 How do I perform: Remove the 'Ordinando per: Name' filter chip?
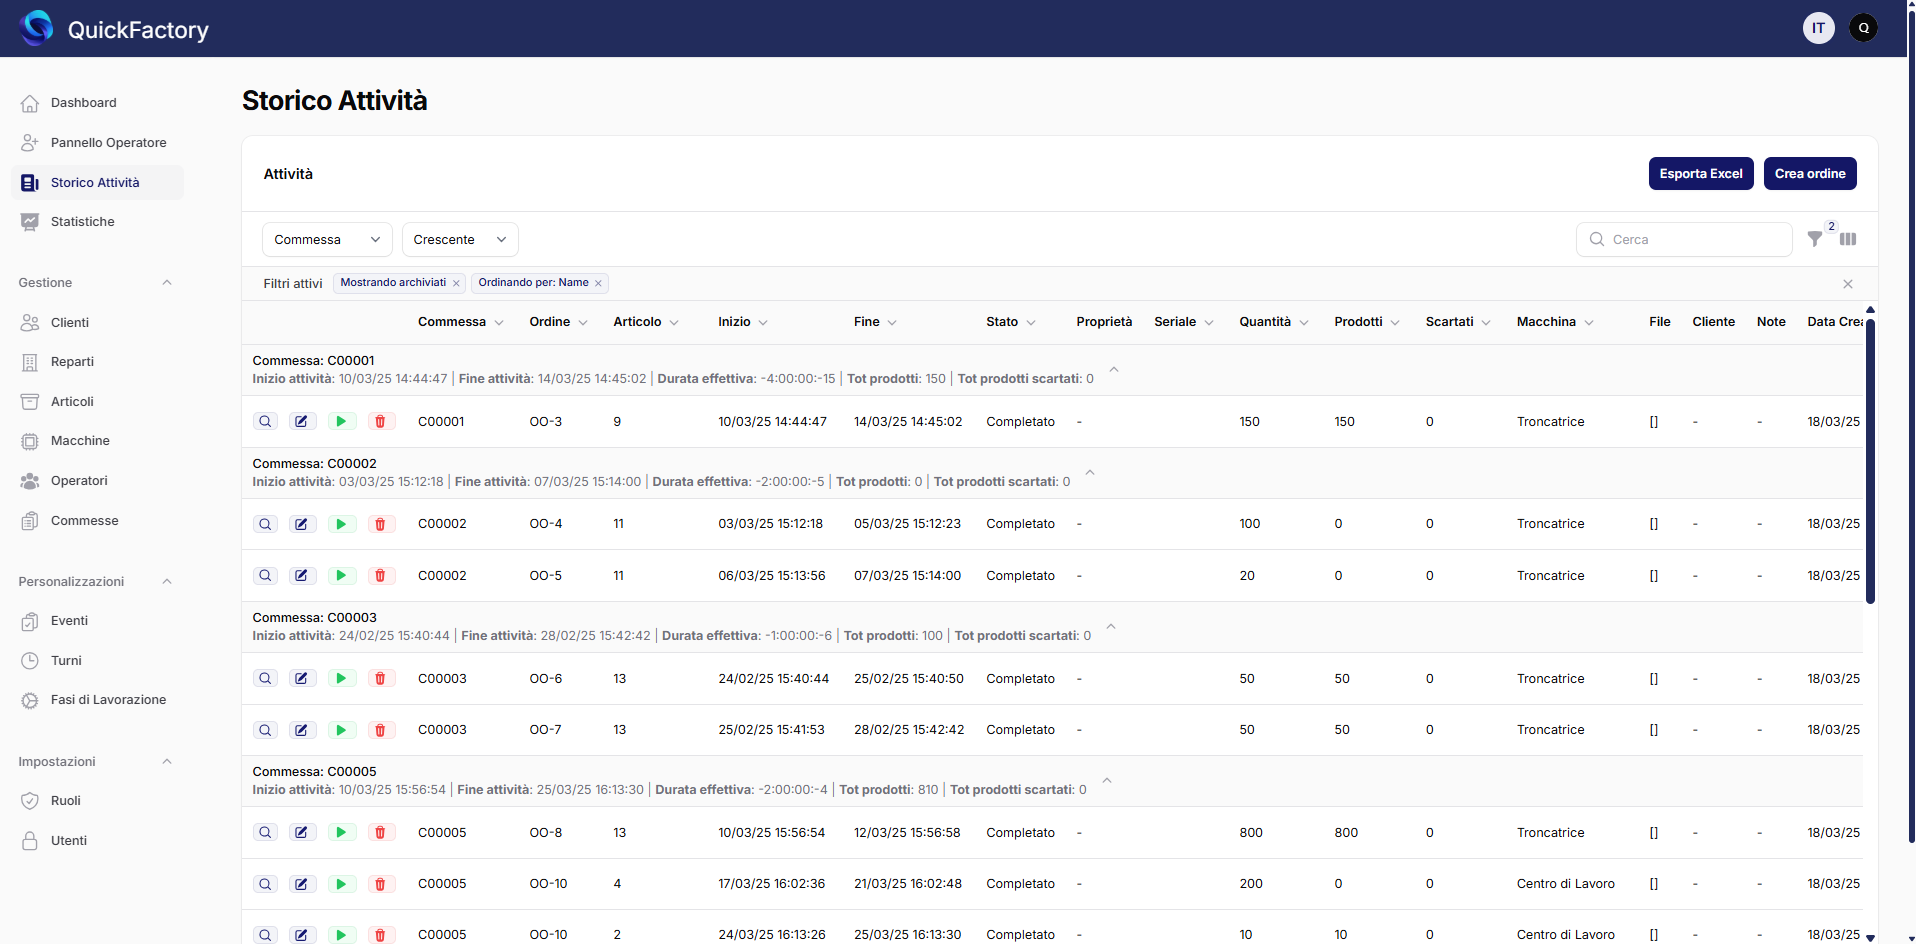598,284
